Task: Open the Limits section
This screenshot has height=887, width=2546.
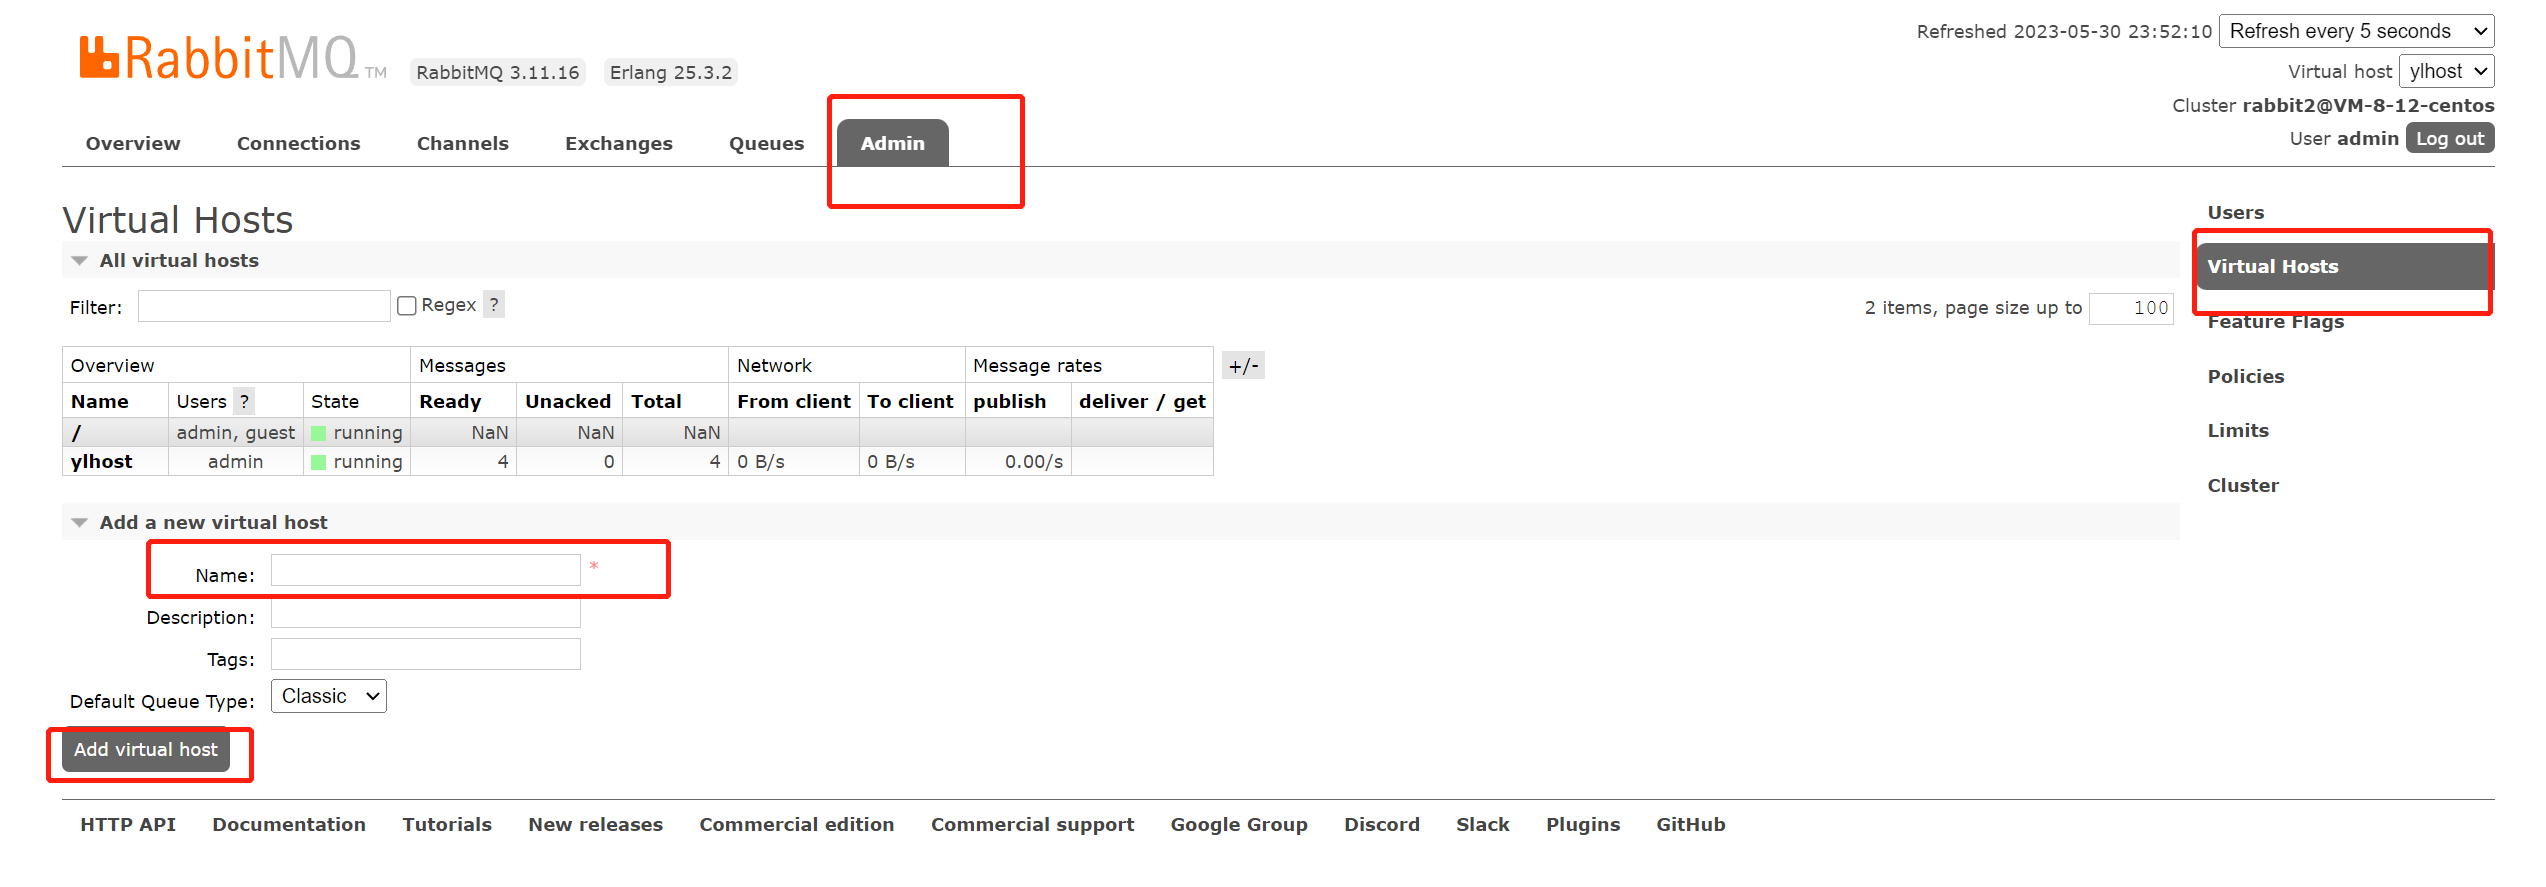Action: [2237, 430]
